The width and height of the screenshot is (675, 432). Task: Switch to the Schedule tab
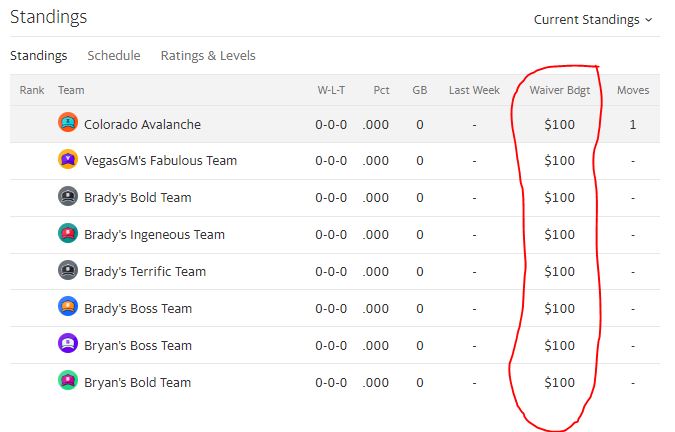[x=114, y=56]
